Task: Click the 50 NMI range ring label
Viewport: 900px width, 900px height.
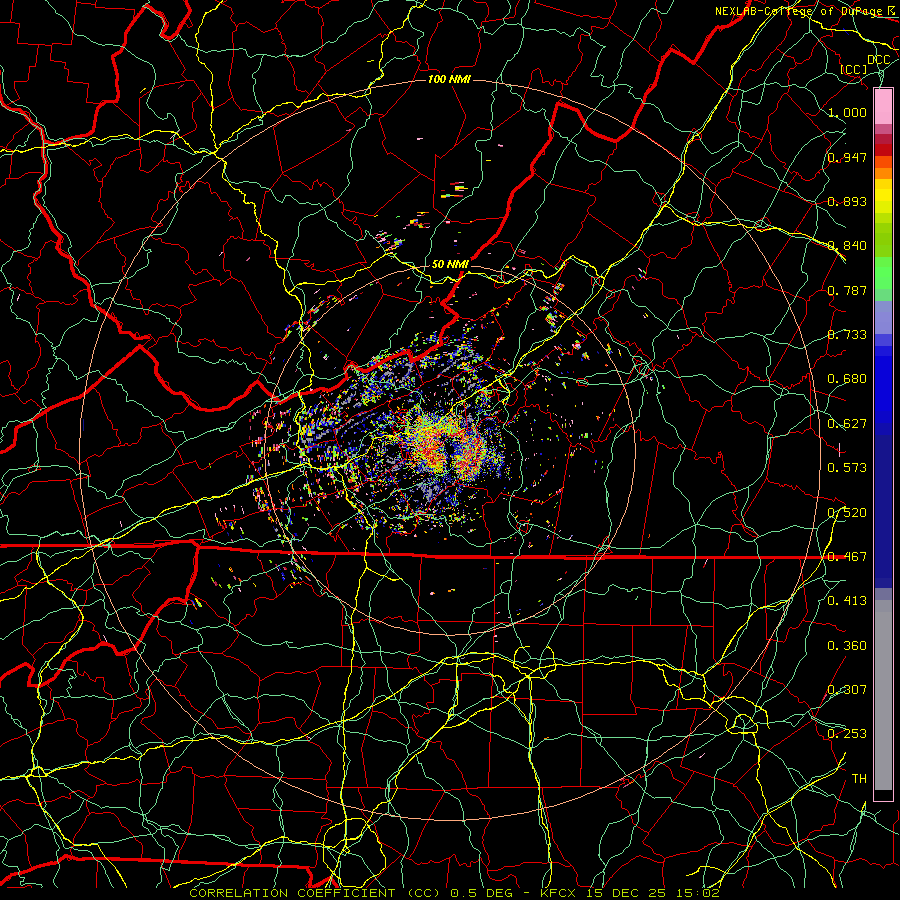Action: [449, 264]
